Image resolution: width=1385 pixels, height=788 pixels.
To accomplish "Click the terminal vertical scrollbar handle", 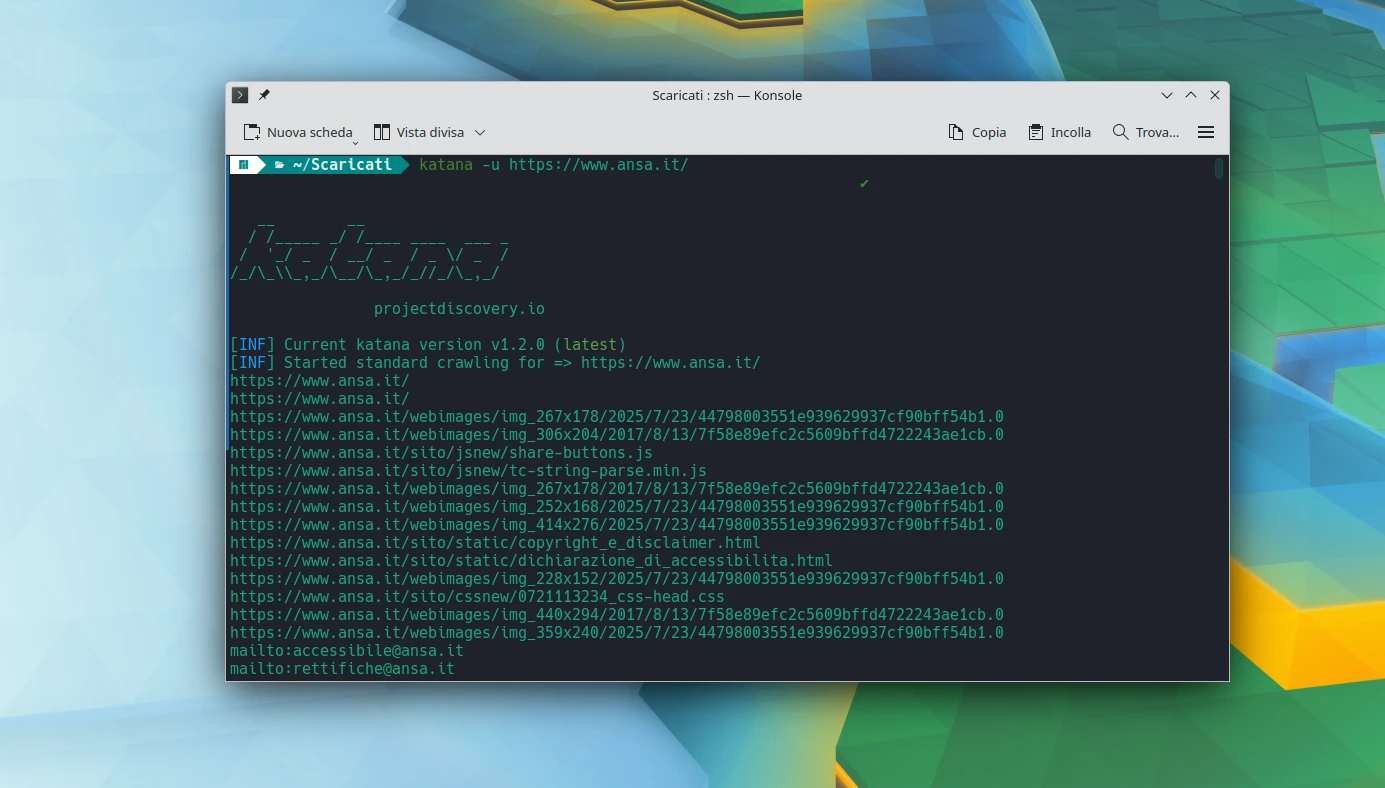I will tap(1219, 169).
